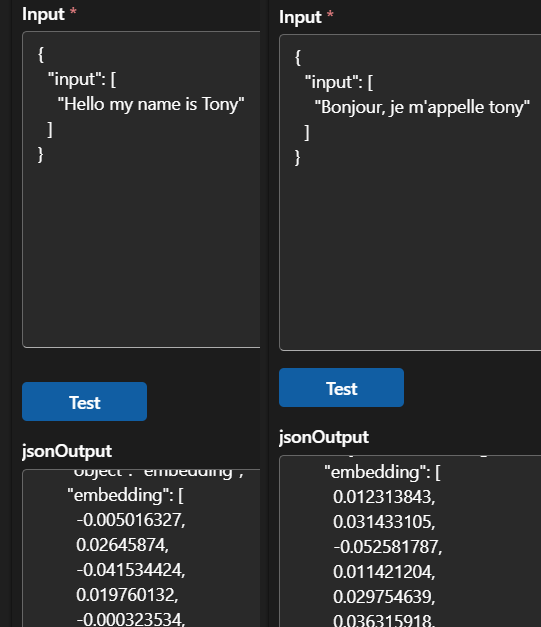The width and height of the screenshot is (541, 627).
Task: Click the right Input label
Action: point(300,17)
